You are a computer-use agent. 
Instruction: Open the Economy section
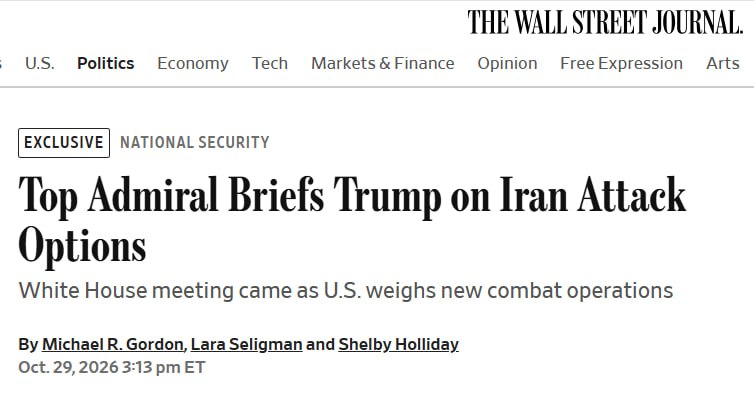(193, 63)
